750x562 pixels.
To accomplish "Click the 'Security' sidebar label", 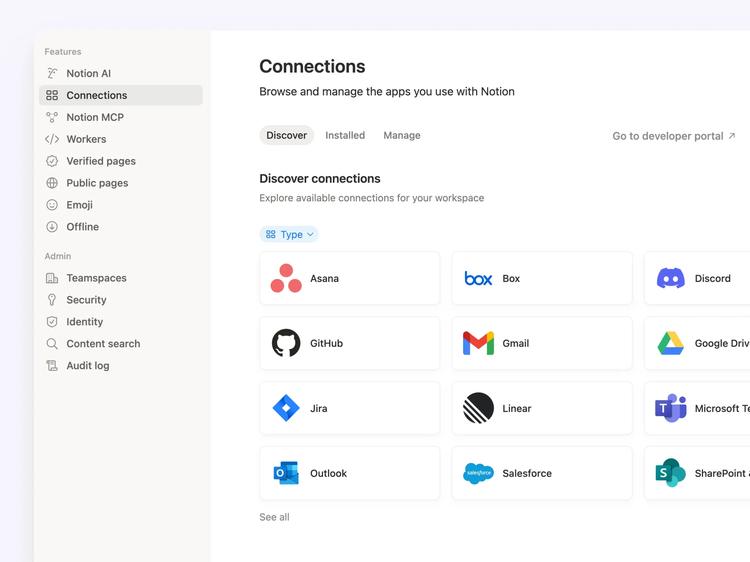I will pyautogui.click(x=86, y=300).
